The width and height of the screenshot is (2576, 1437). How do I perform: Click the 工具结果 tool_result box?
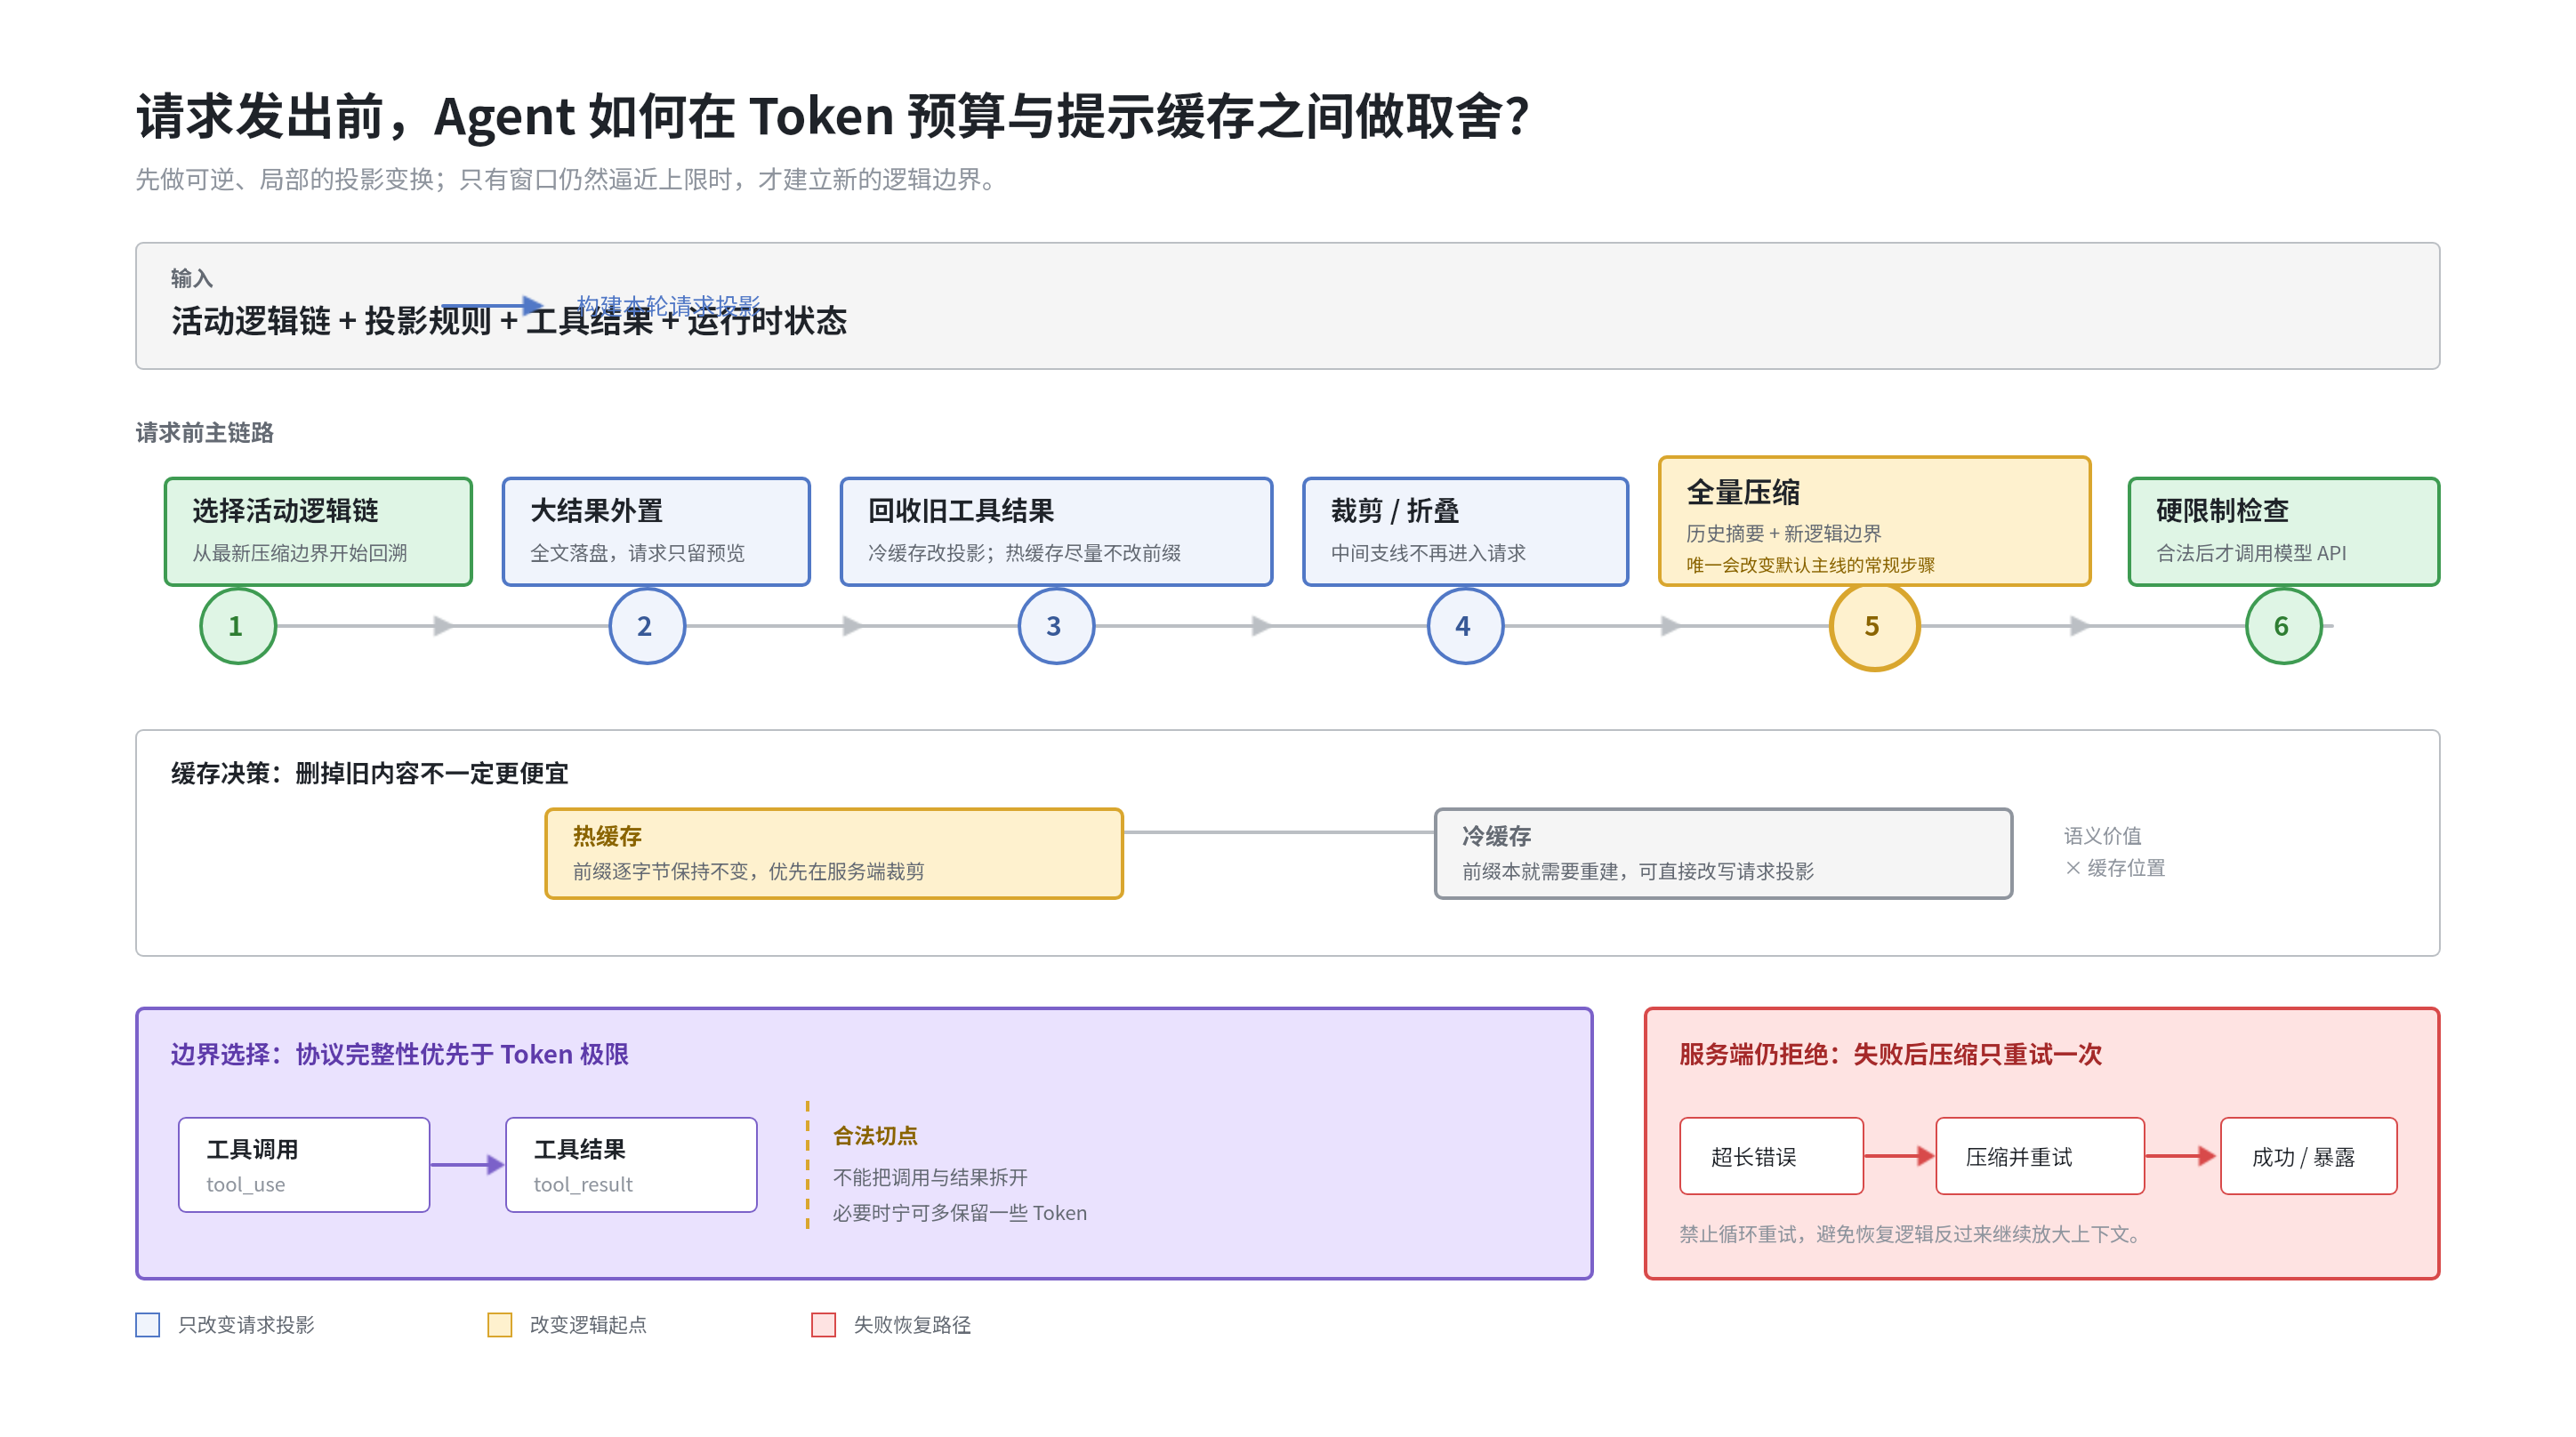(x=631, y=1164)
